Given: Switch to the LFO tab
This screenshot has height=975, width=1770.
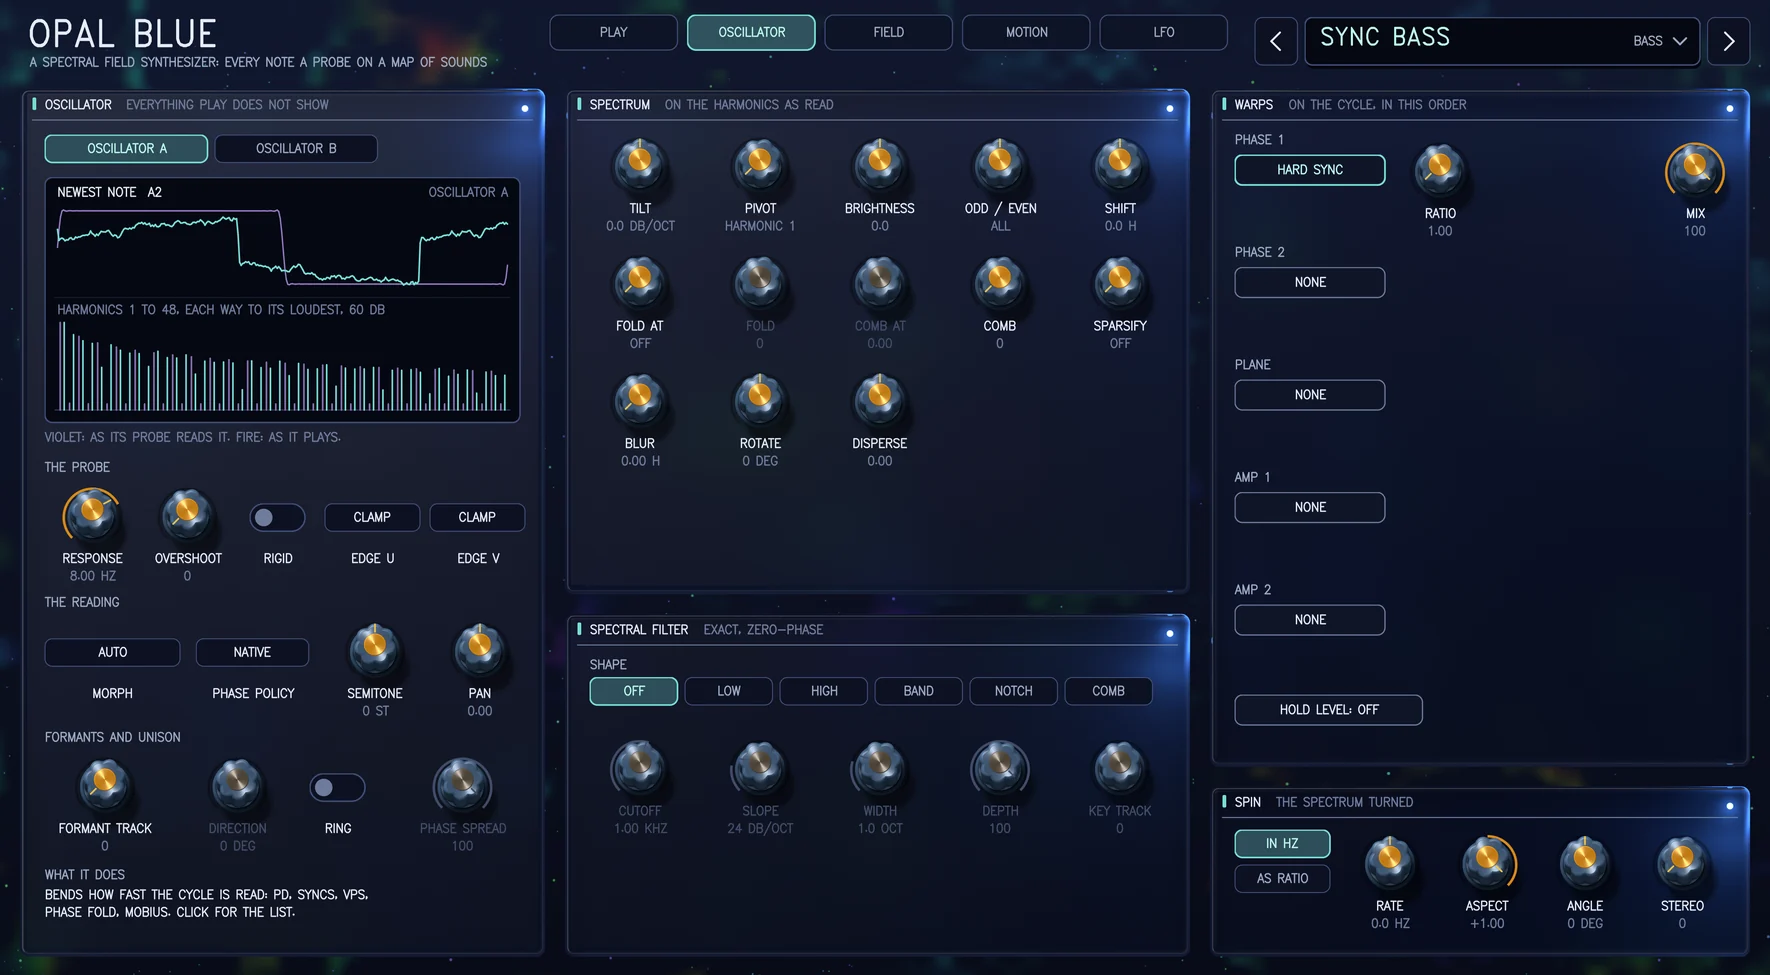Looking at the screenshot, I should (1164, 32).
